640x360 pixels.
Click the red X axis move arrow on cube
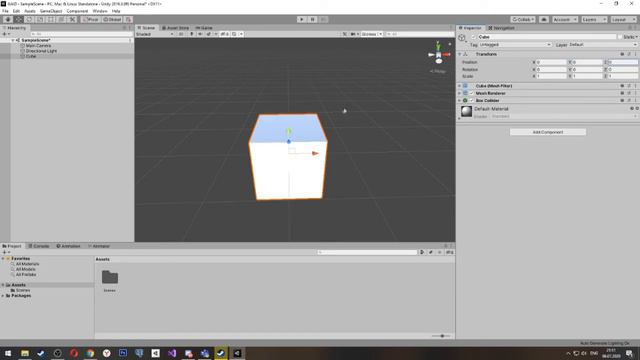(x=315, y=153)
